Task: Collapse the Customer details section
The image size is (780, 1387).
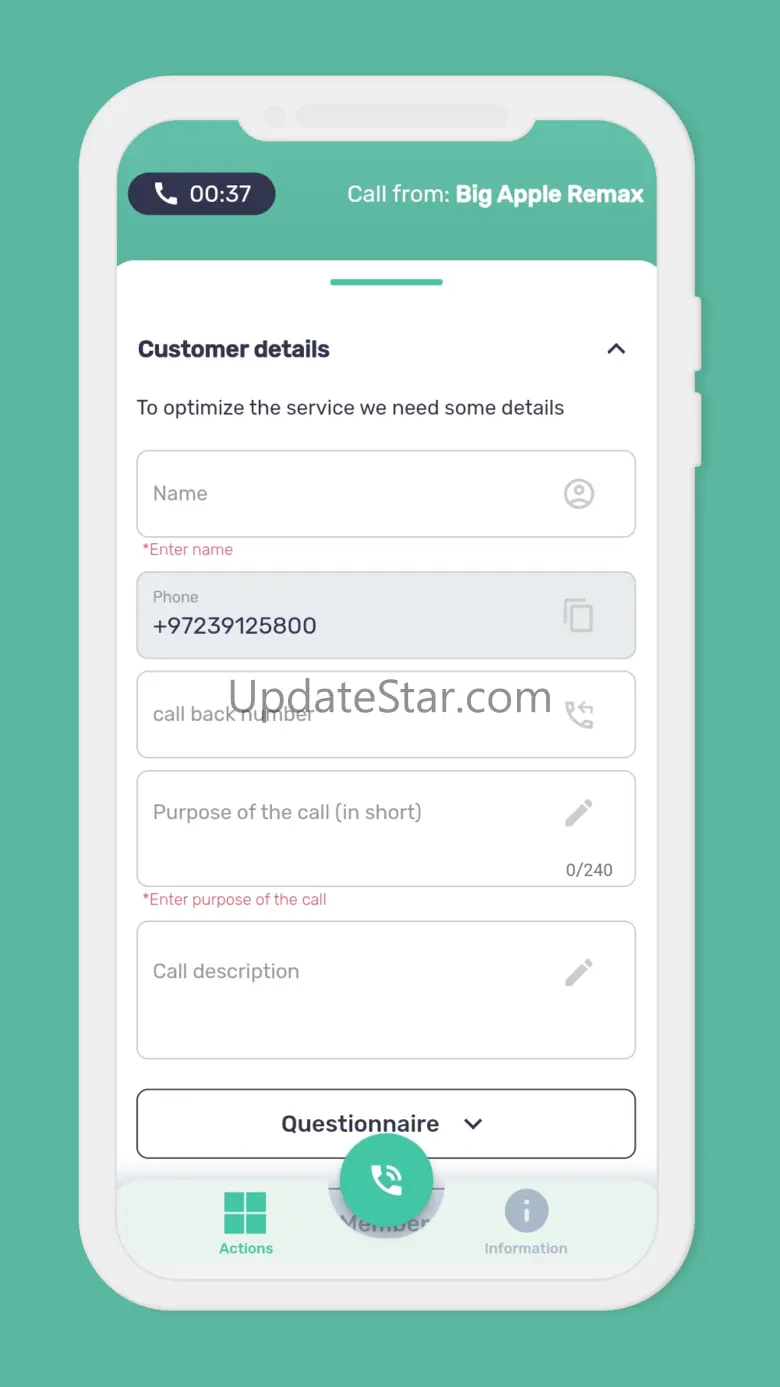Action: (616, 349)
